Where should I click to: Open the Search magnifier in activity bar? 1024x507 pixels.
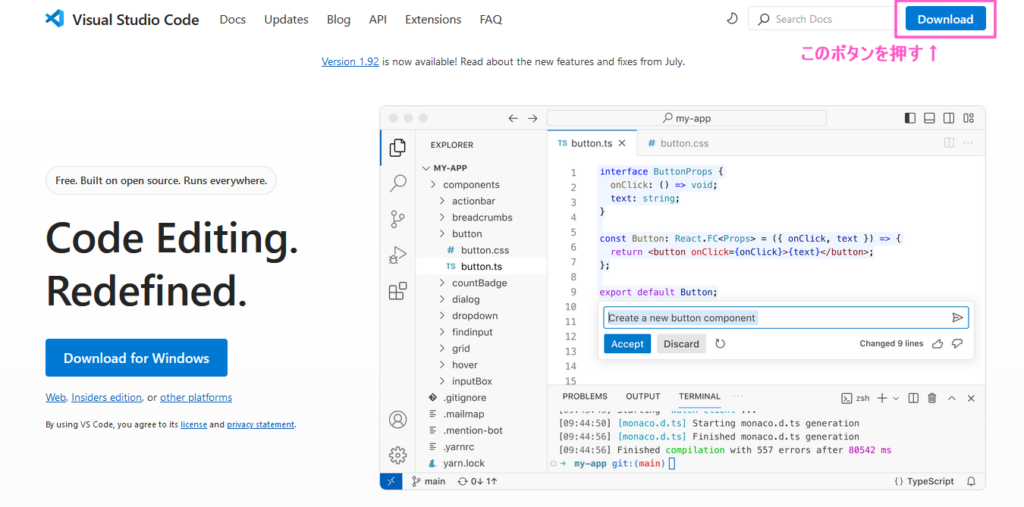click(397, 183)
